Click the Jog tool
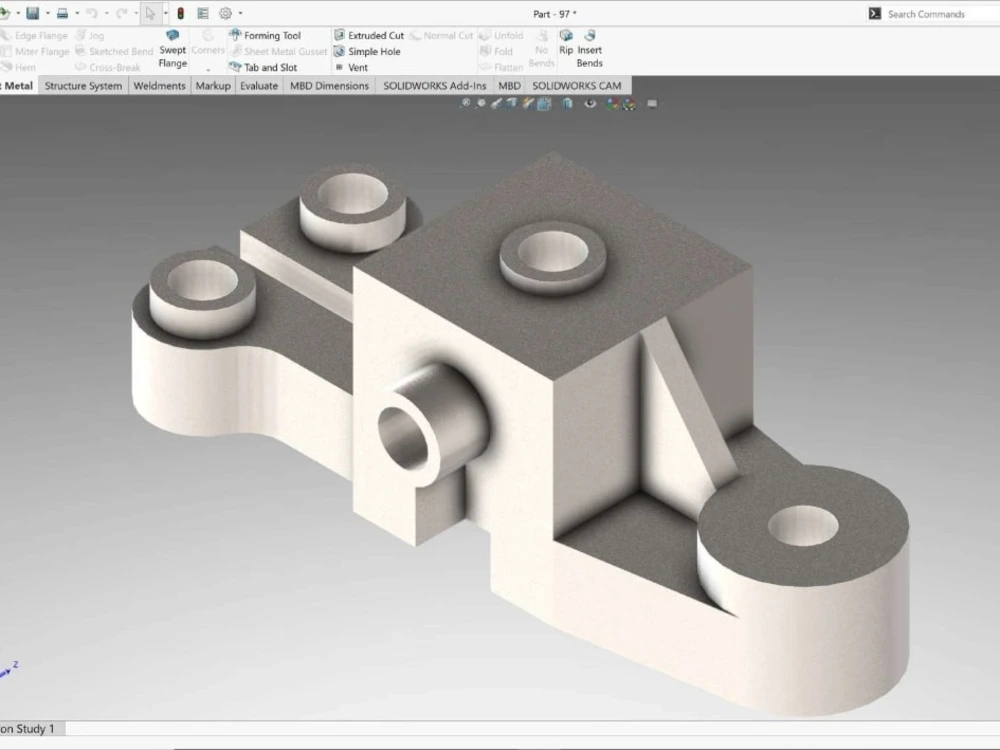Image resolution: width=1000 pixels, height=750 pixels. [x=90, y=35]
